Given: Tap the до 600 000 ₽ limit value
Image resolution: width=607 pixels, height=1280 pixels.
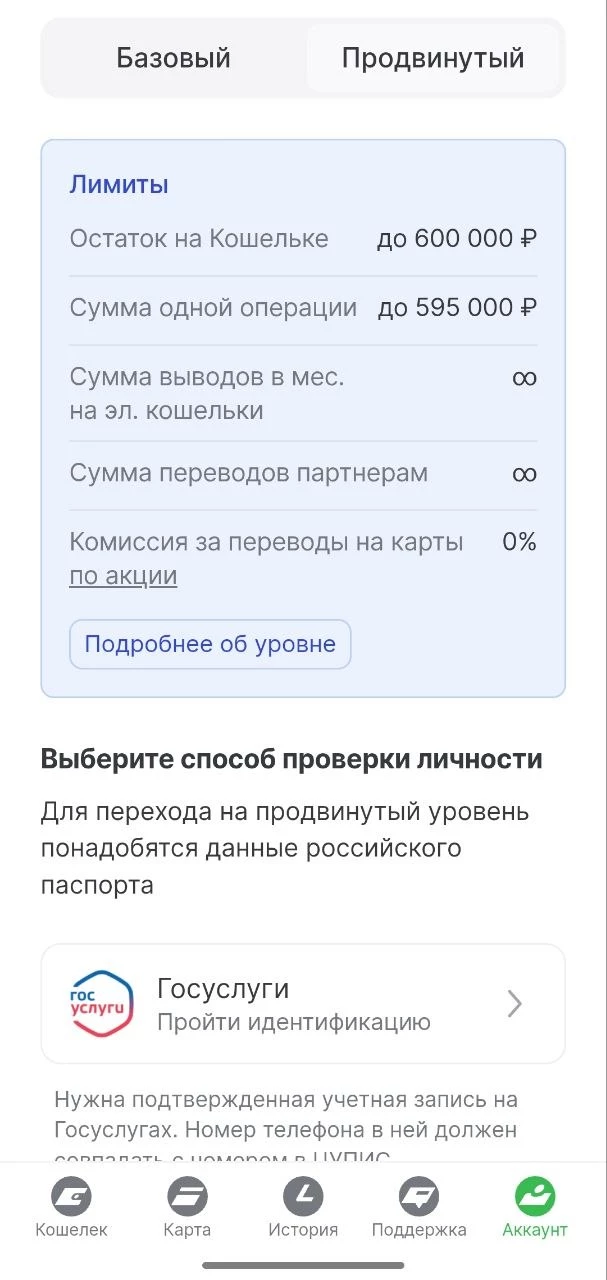Looking at the screenshot, I should point(456,238).
